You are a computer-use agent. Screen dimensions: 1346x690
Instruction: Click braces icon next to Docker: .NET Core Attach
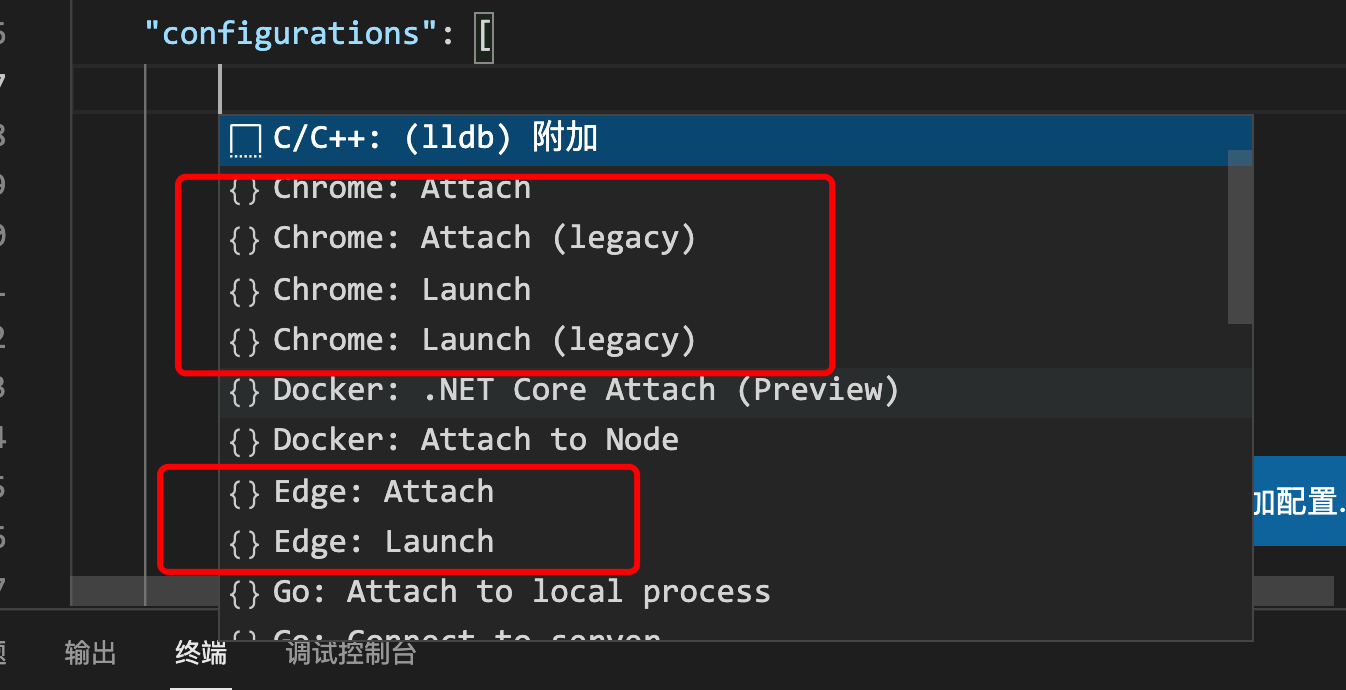[x=245, y=390]
